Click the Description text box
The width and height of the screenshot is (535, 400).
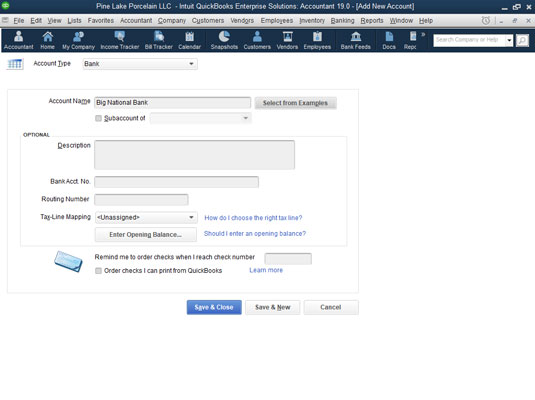pos(194,155)
